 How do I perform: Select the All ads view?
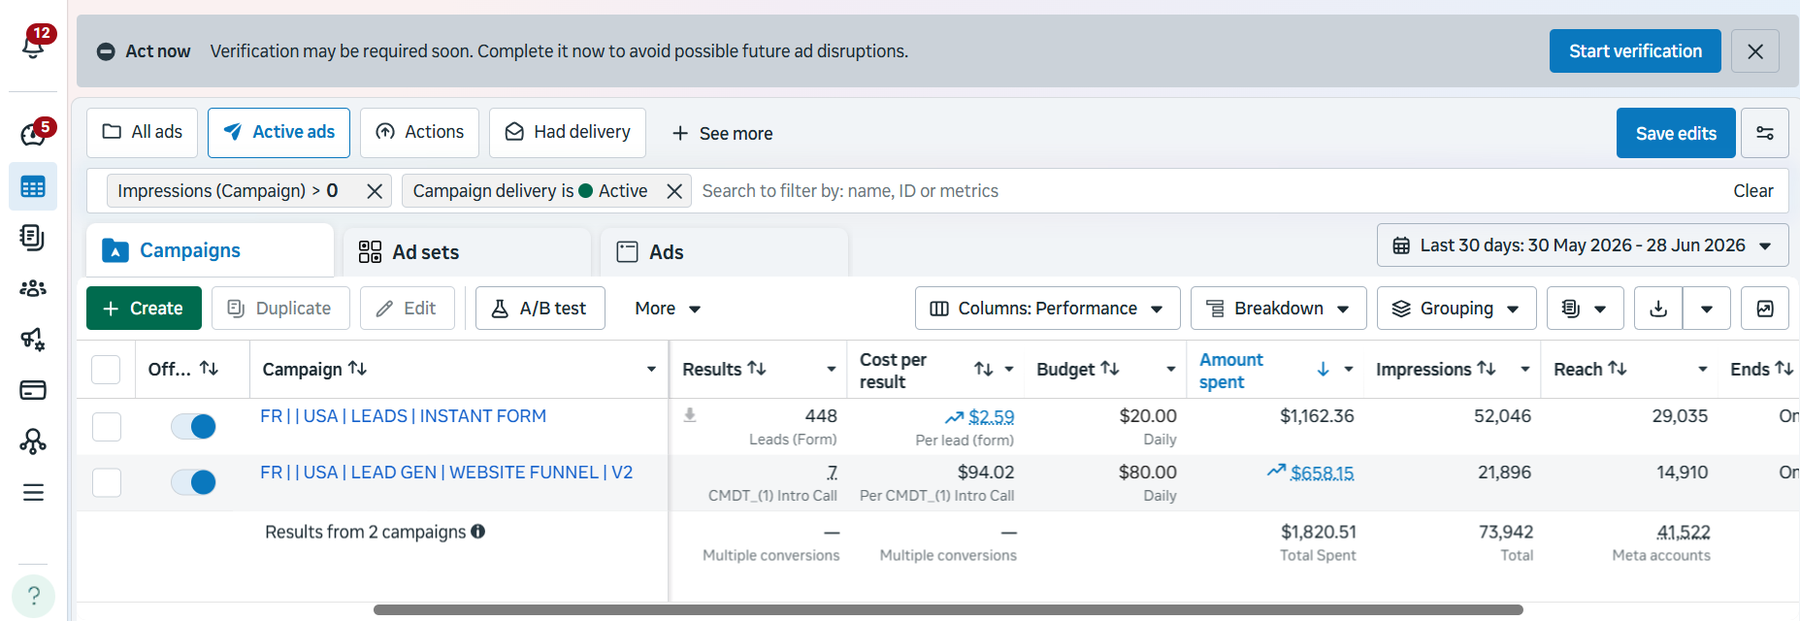(142, 132)
